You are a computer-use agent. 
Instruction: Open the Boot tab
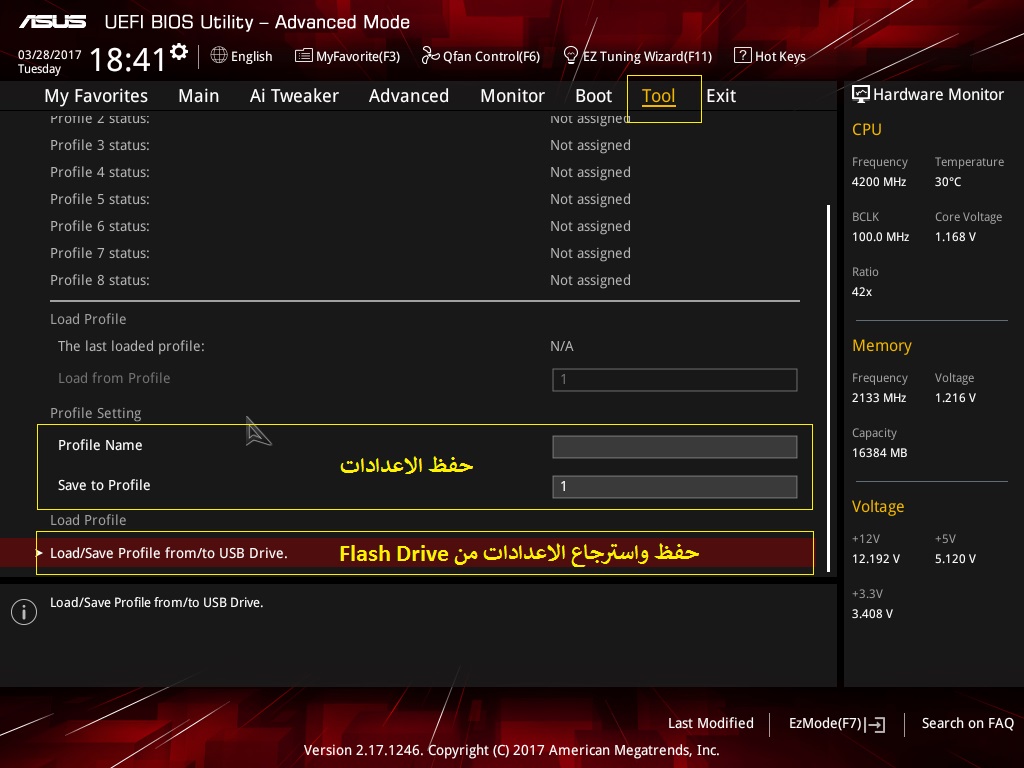click(593, 96)
